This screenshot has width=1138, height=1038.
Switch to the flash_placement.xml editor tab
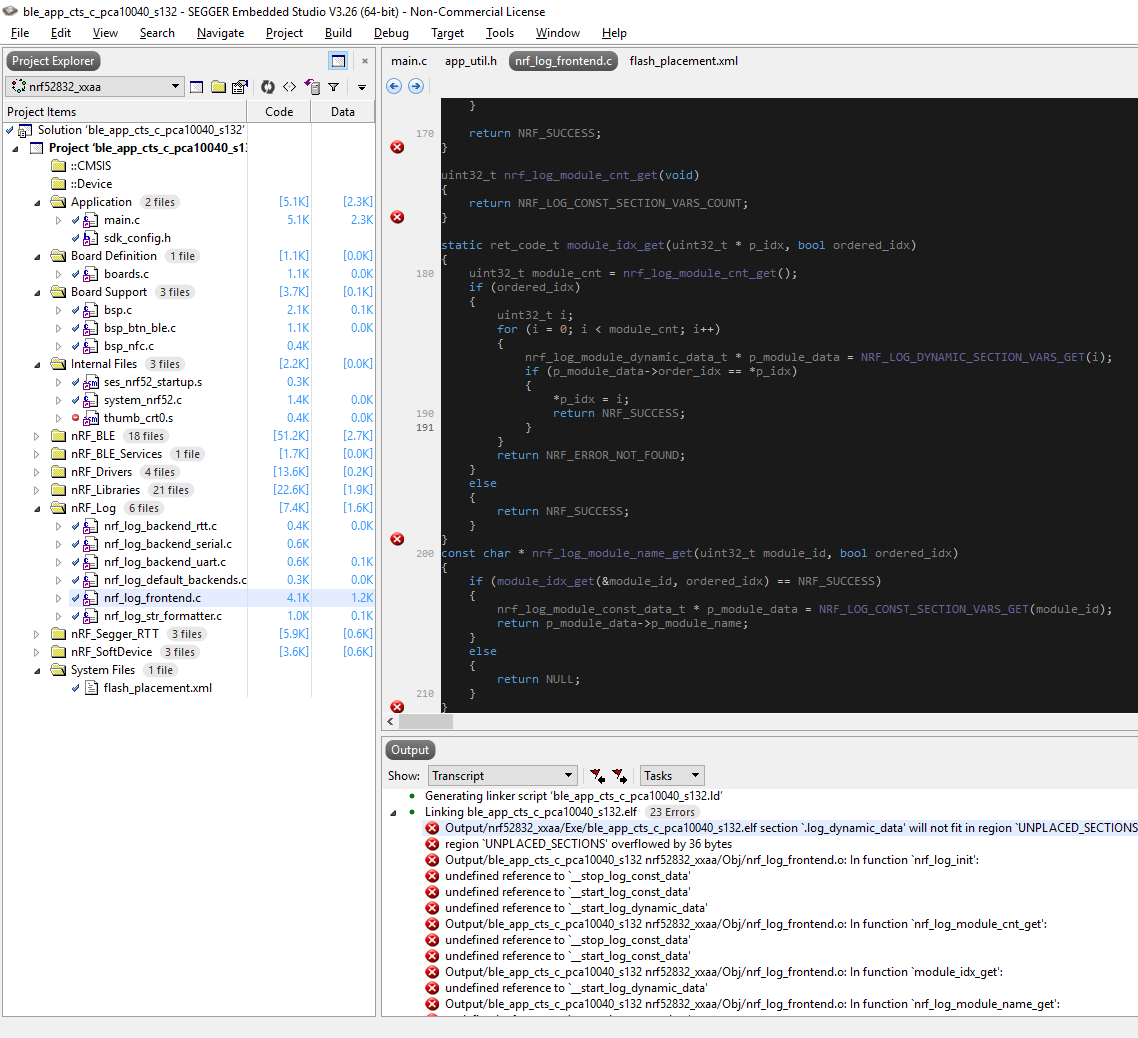pyautogui.click(x=684, y=61)
